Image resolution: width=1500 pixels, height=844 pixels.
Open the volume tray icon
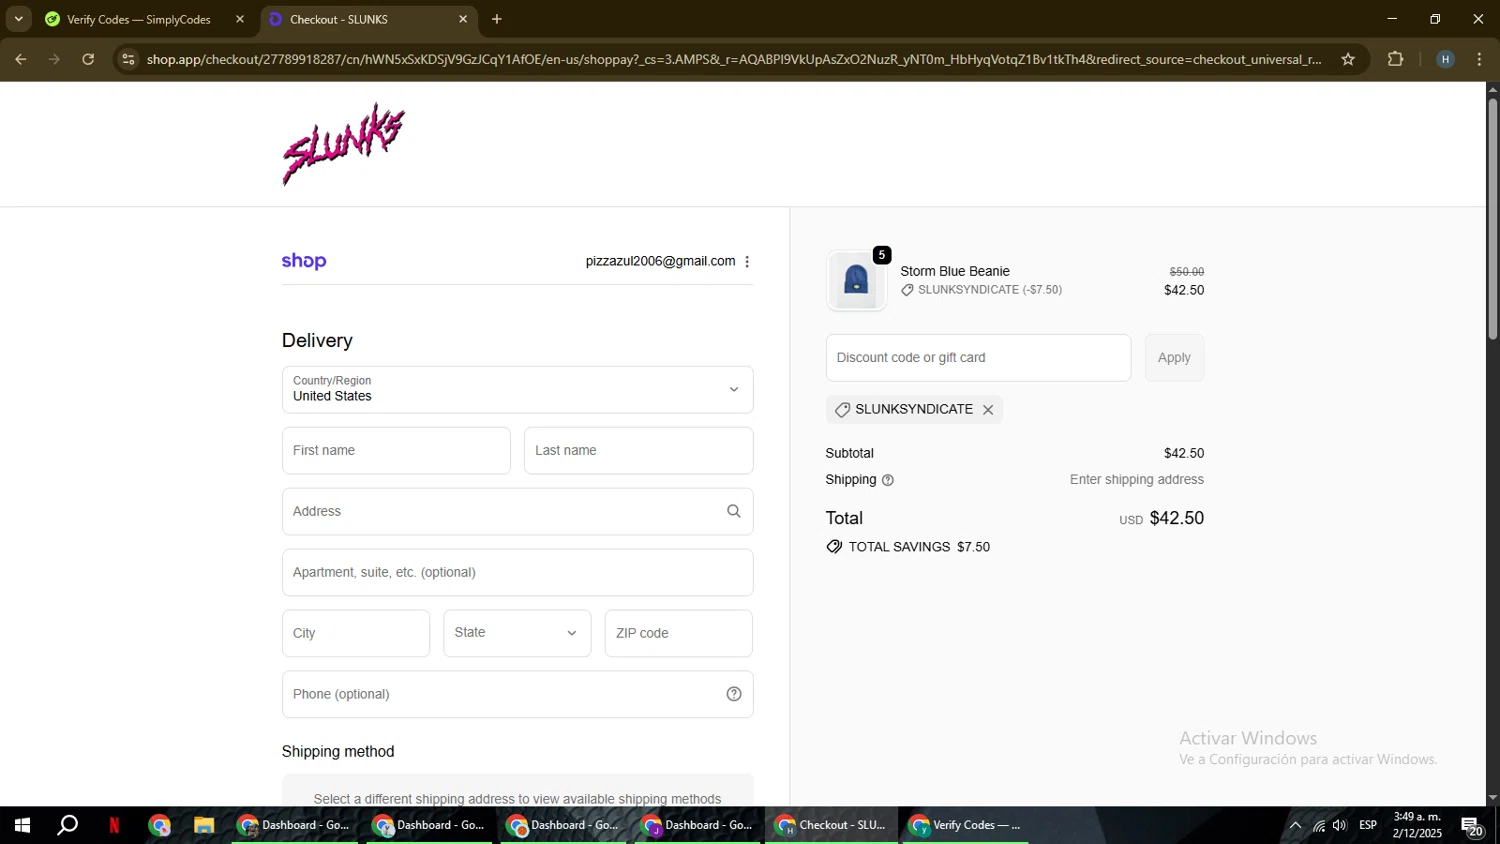1340,825
